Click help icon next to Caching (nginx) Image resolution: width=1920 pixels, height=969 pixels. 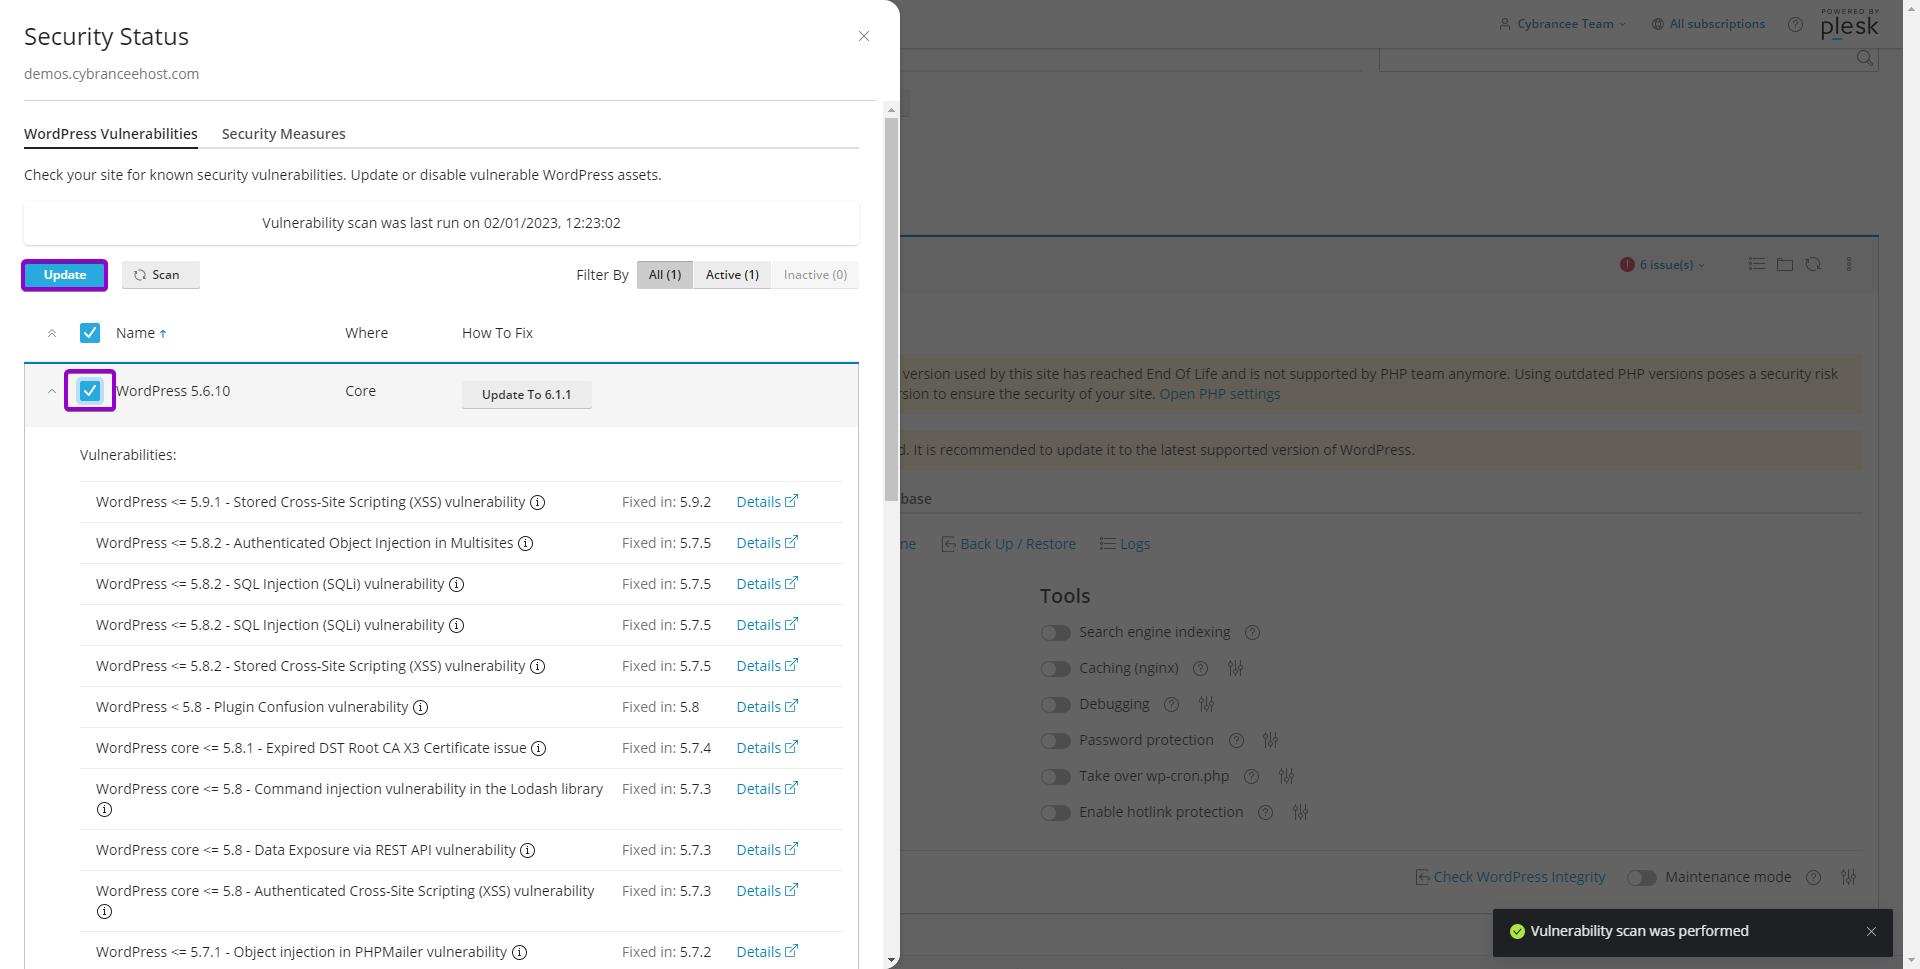1200,669
